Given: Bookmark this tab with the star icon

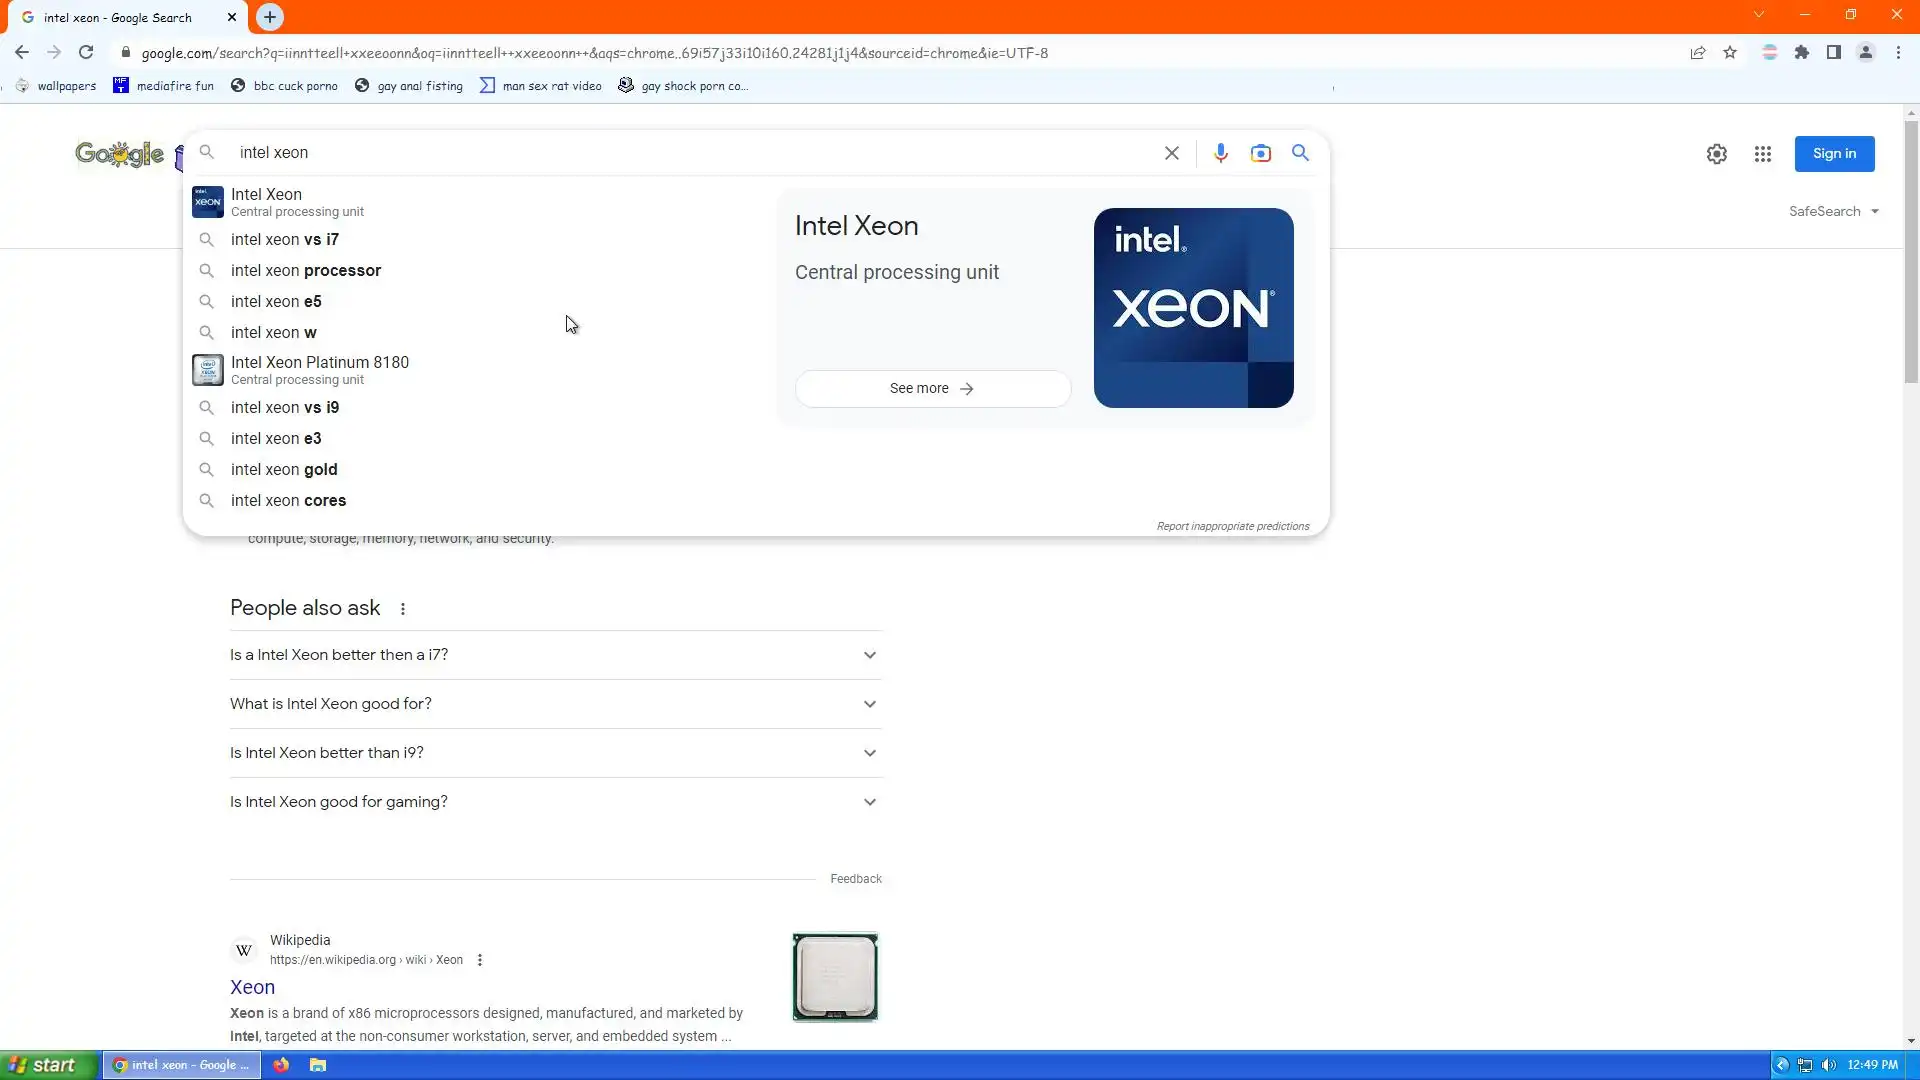Looking at the screenshot, I should pos(1730,53).
